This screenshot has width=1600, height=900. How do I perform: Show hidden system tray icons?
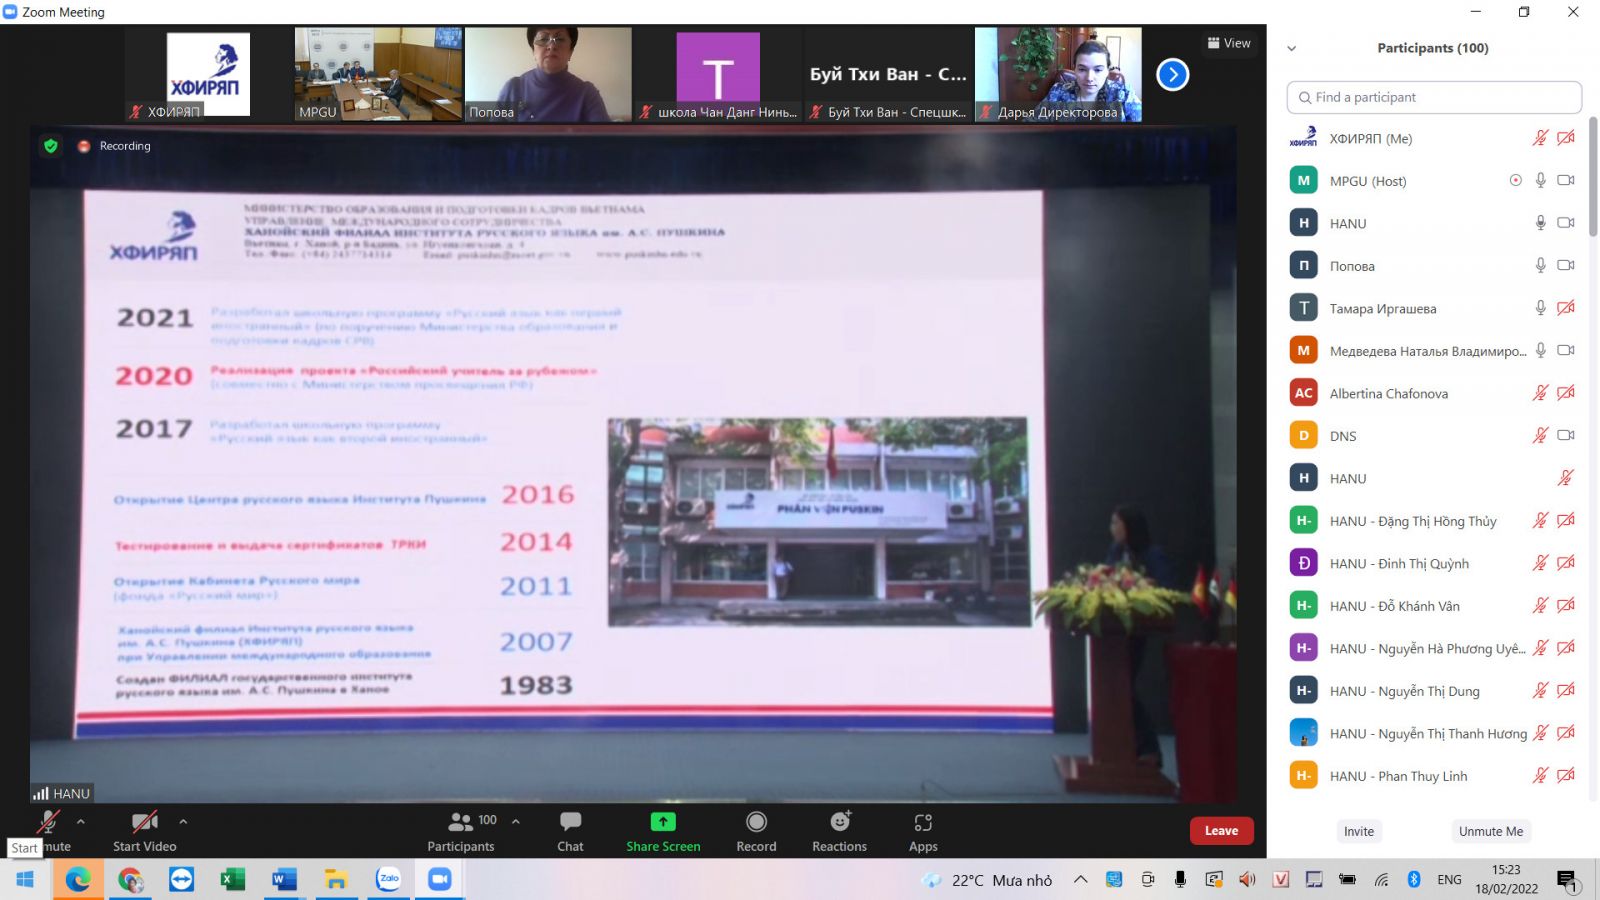[1081, 880]
